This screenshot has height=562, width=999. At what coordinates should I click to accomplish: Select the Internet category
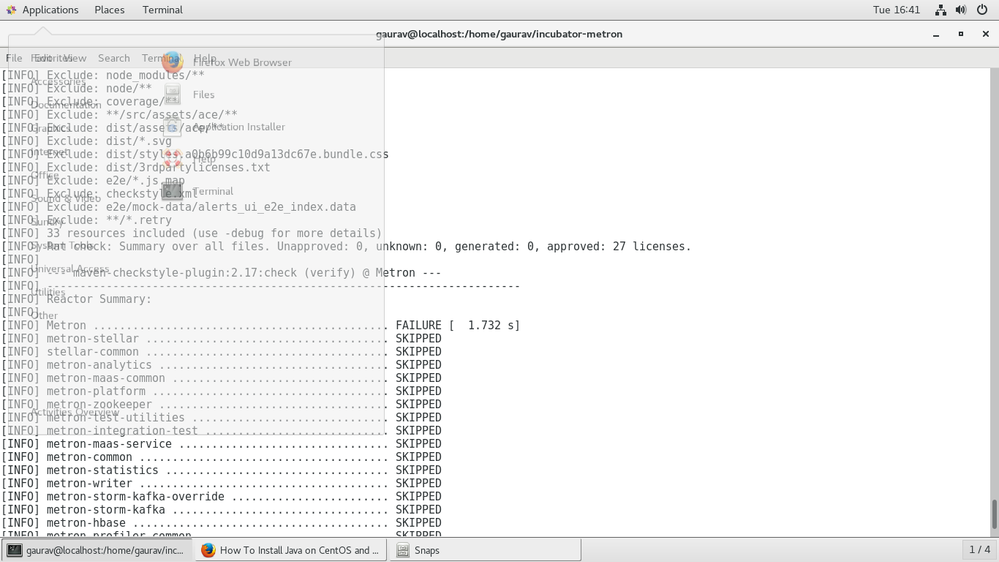point(48,152)
